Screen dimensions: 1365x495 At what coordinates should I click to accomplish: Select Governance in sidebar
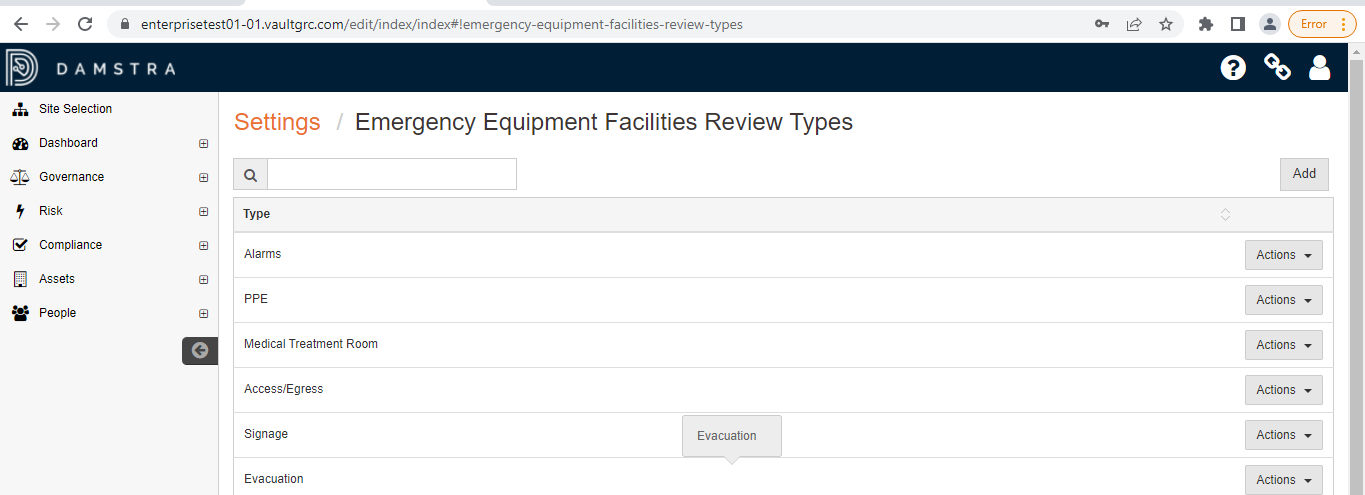[x=71, y=177]
